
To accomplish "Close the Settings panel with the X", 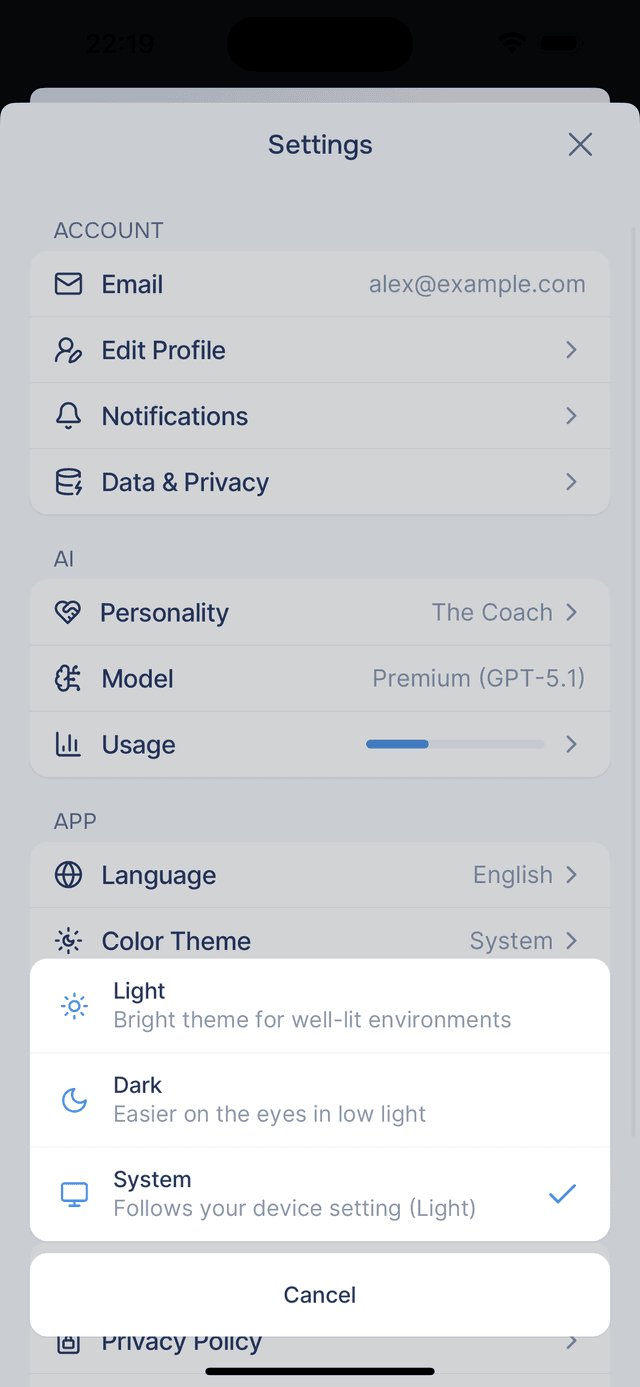I will (580, 144).
